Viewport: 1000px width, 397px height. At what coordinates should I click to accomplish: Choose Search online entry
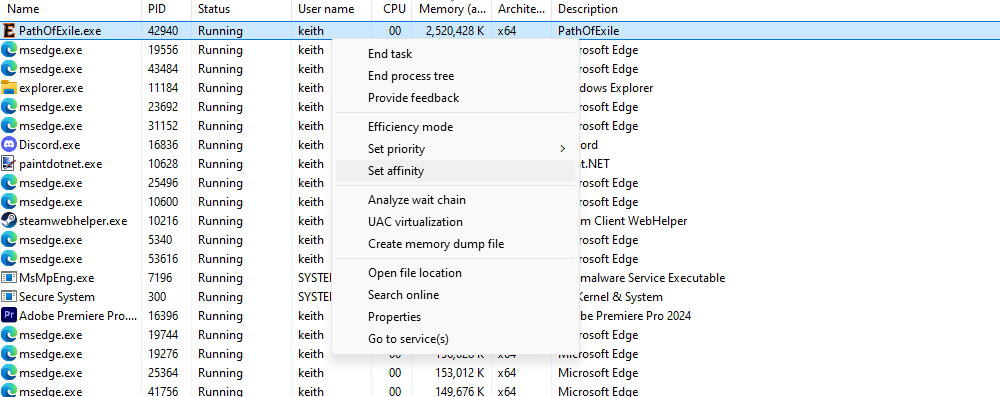click(x=455, y=295)
